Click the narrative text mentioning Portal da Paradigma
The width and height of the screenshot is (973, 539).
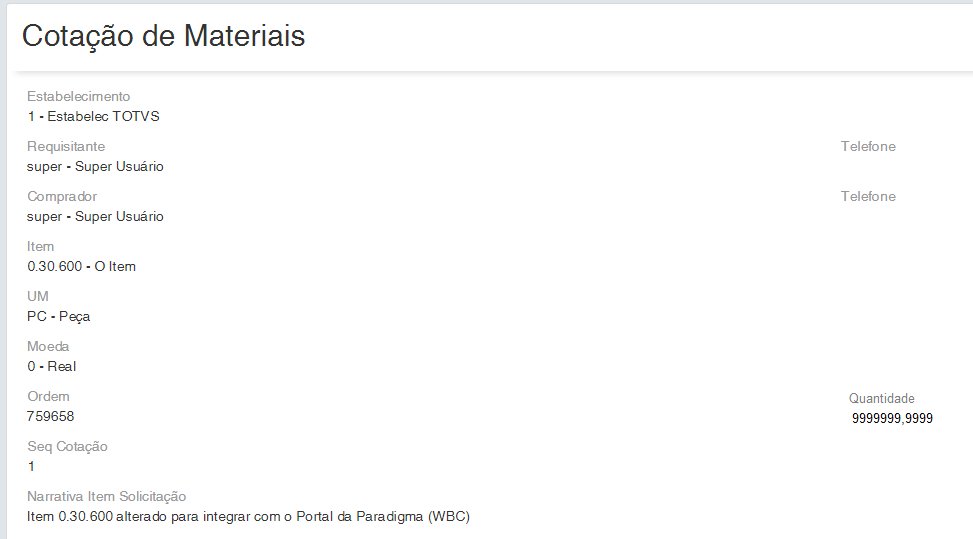(x=249, y=516)
